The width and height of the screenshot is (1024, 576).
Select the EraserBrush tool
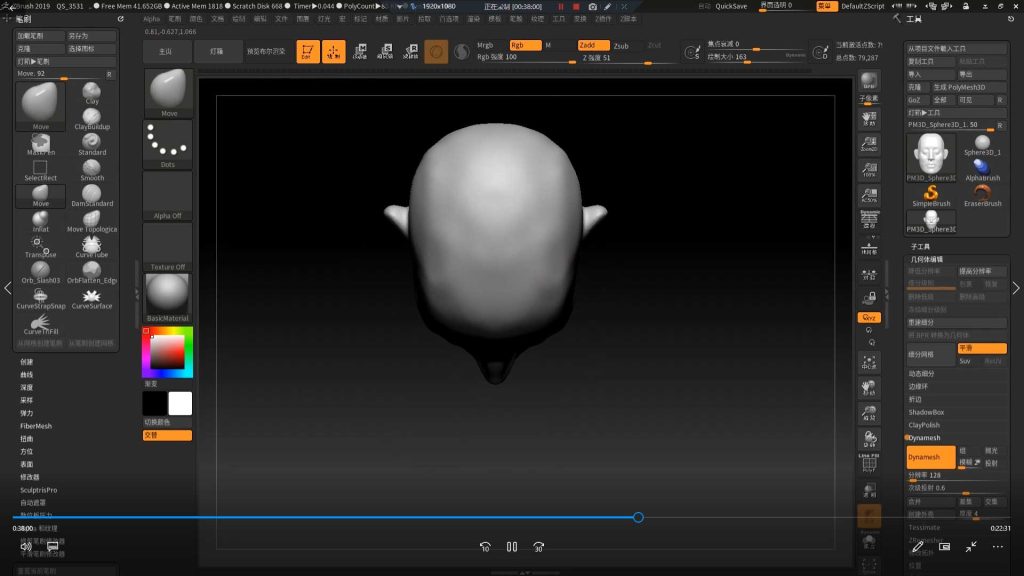tap(982, 192)
